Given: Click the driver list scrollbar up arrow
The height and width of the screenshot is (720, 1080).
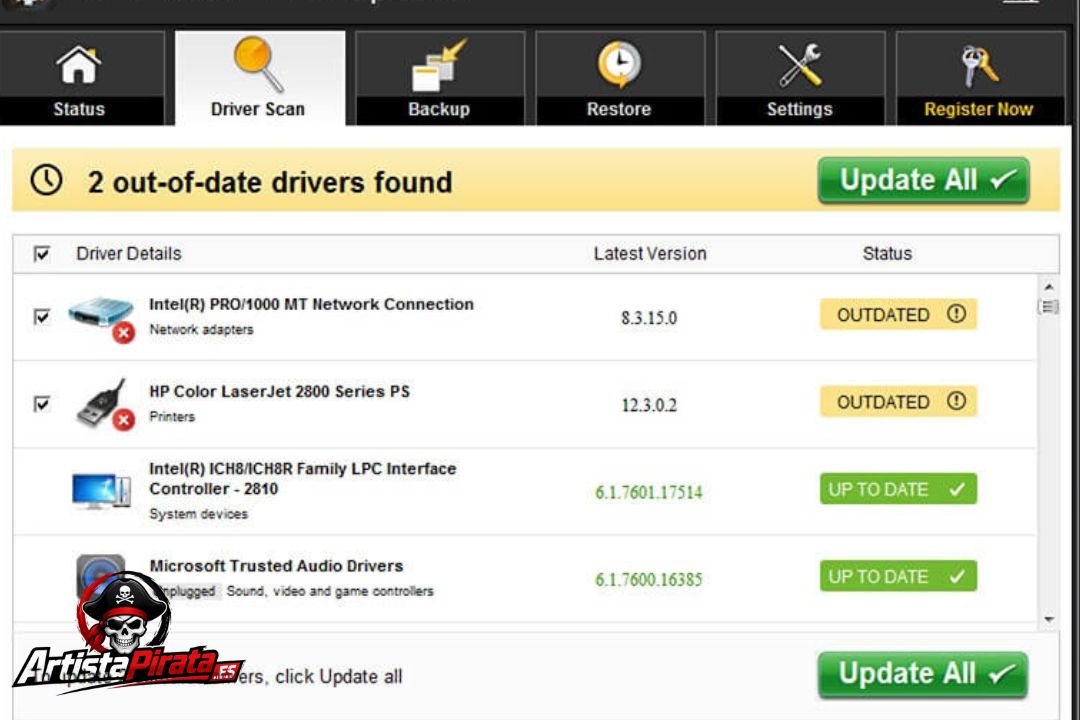Looking at the screenshot, I should click(1049, 287).
